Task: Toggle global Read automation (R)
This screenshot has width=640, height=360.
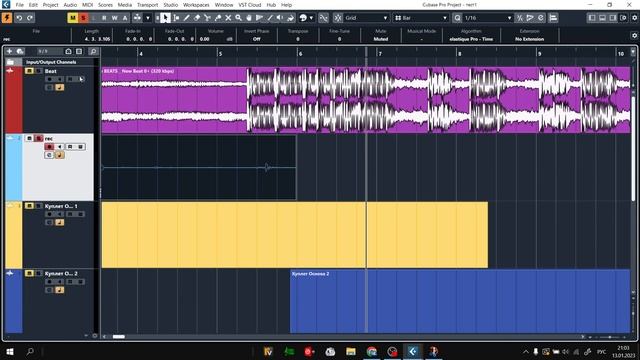Action: [x=104, y=18]
